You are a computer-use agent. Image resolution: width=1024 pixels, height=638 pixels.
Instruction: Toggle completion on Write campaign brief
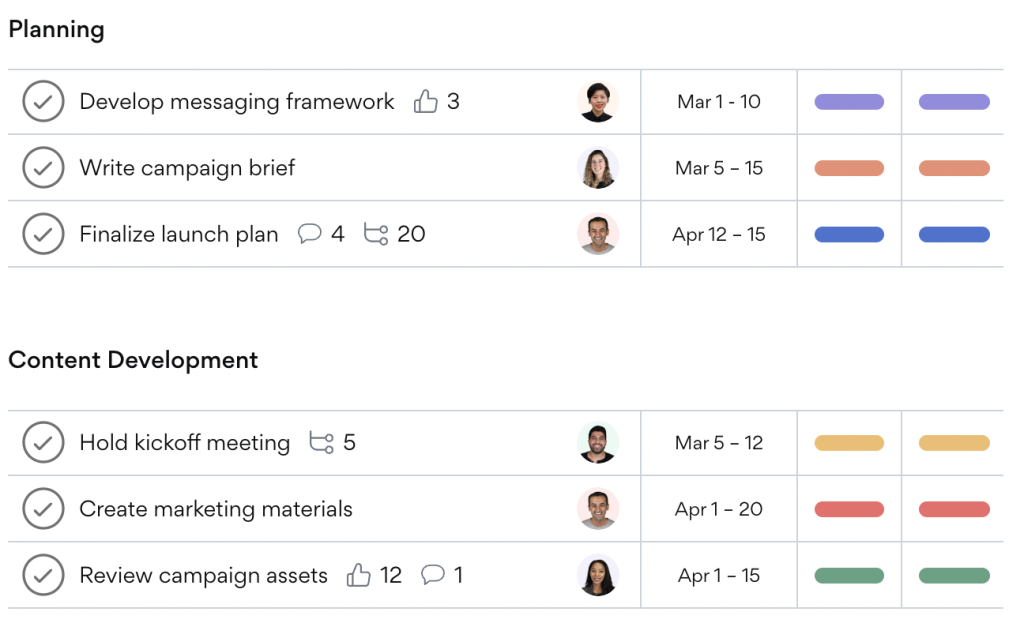[43, 167]
